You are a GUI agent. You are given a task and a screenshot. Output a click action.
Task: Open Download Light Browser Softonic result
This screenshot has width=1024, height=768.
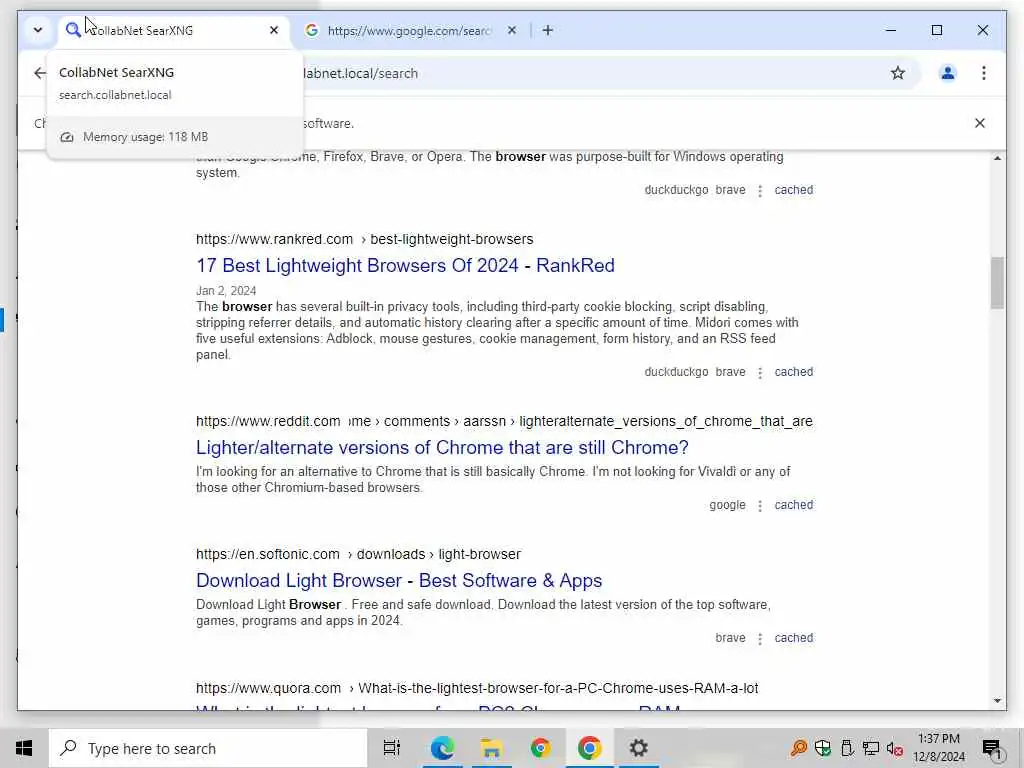[x=399, y=581]
